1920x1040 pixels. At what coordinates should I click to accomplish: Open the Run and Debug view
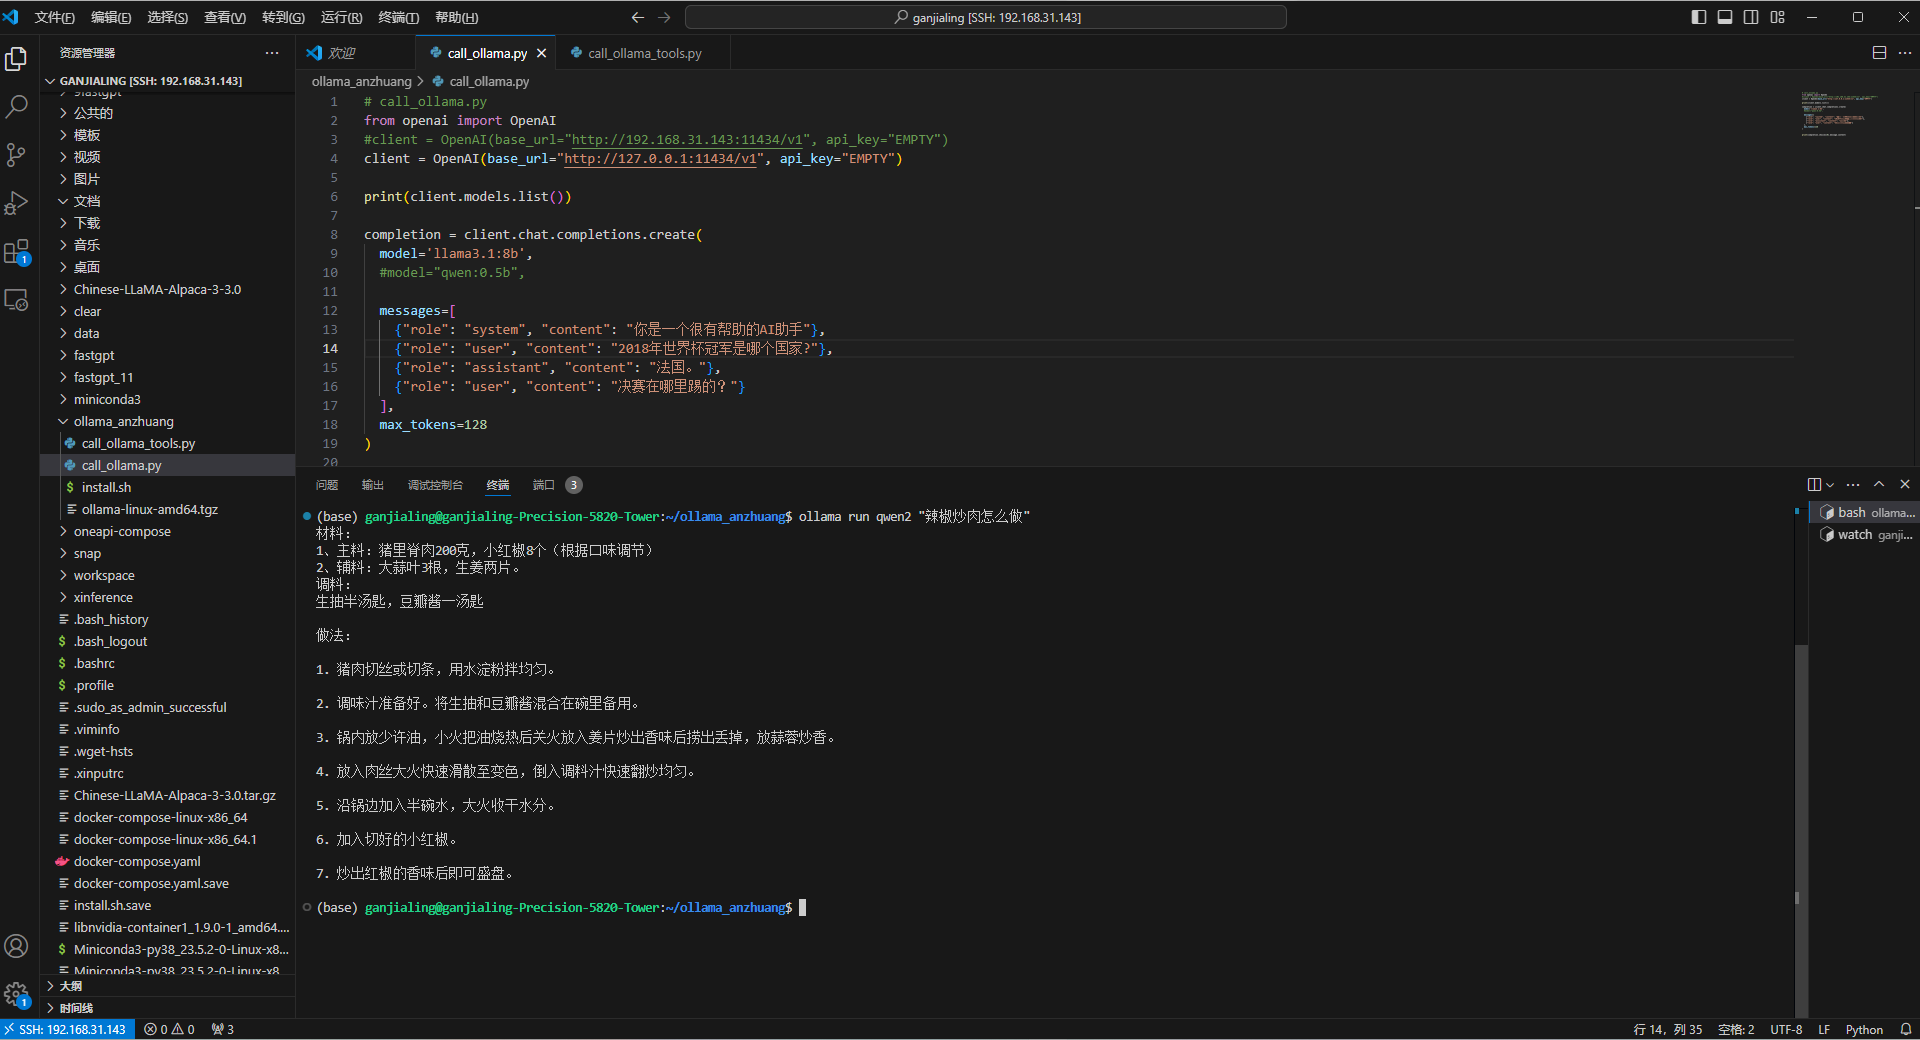pyautogui.click(x=16, y=203)
